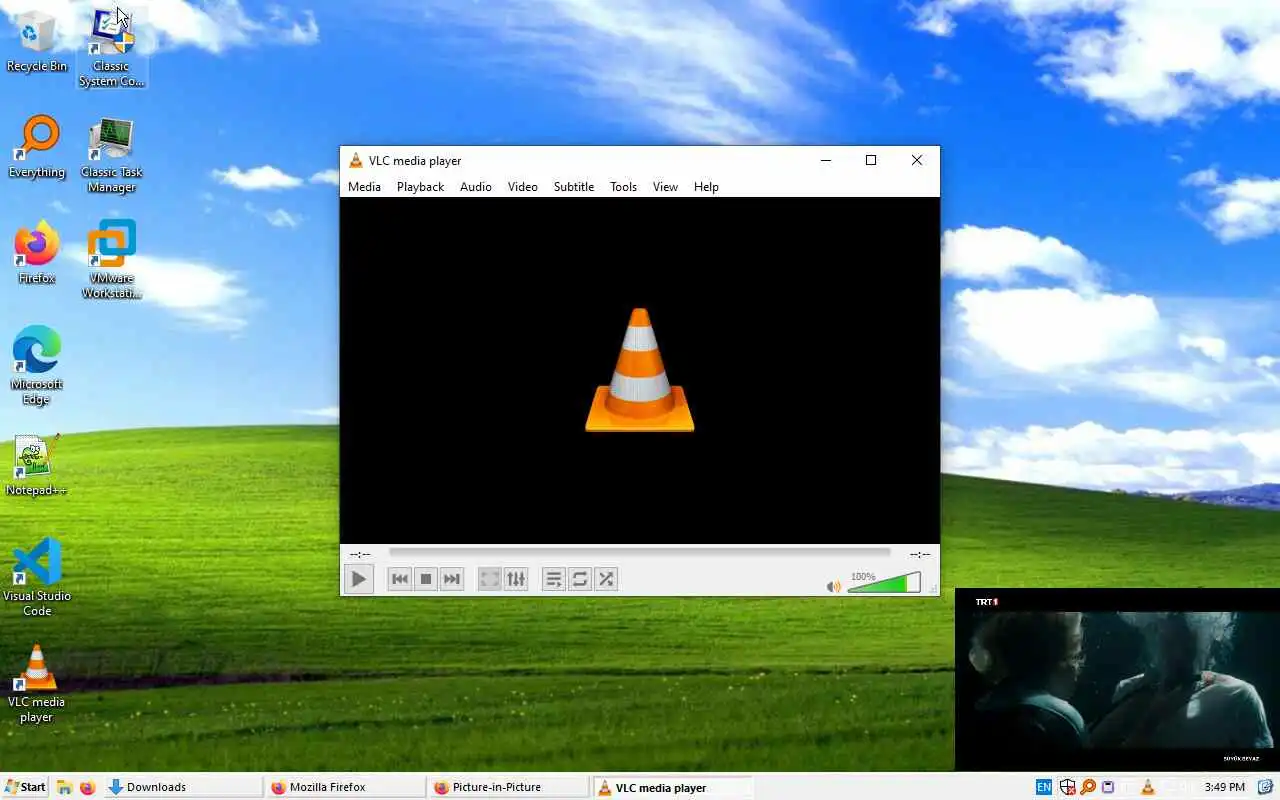The width and height of the screenshot is (1280, 800).
Task: Click the remaining time label in VLC
Action: pos(920,554)
